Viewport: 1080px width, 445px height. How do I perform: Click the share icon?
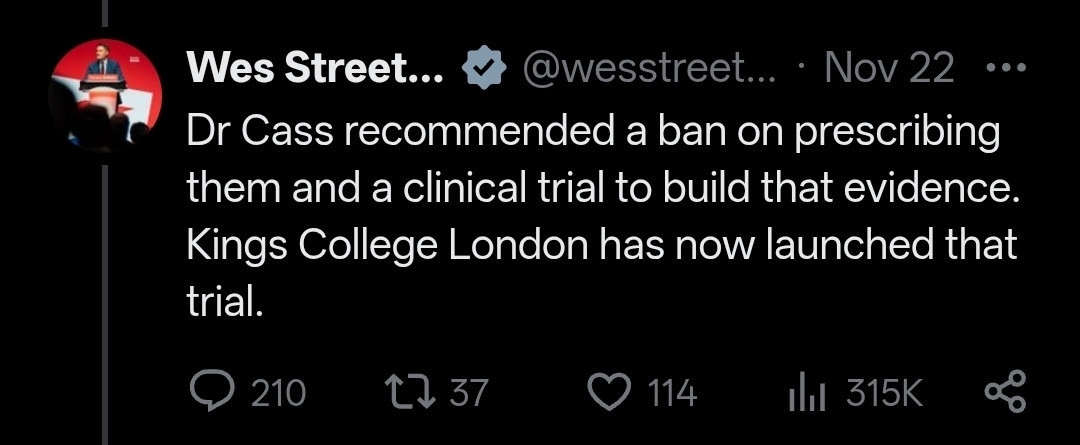1004,392
